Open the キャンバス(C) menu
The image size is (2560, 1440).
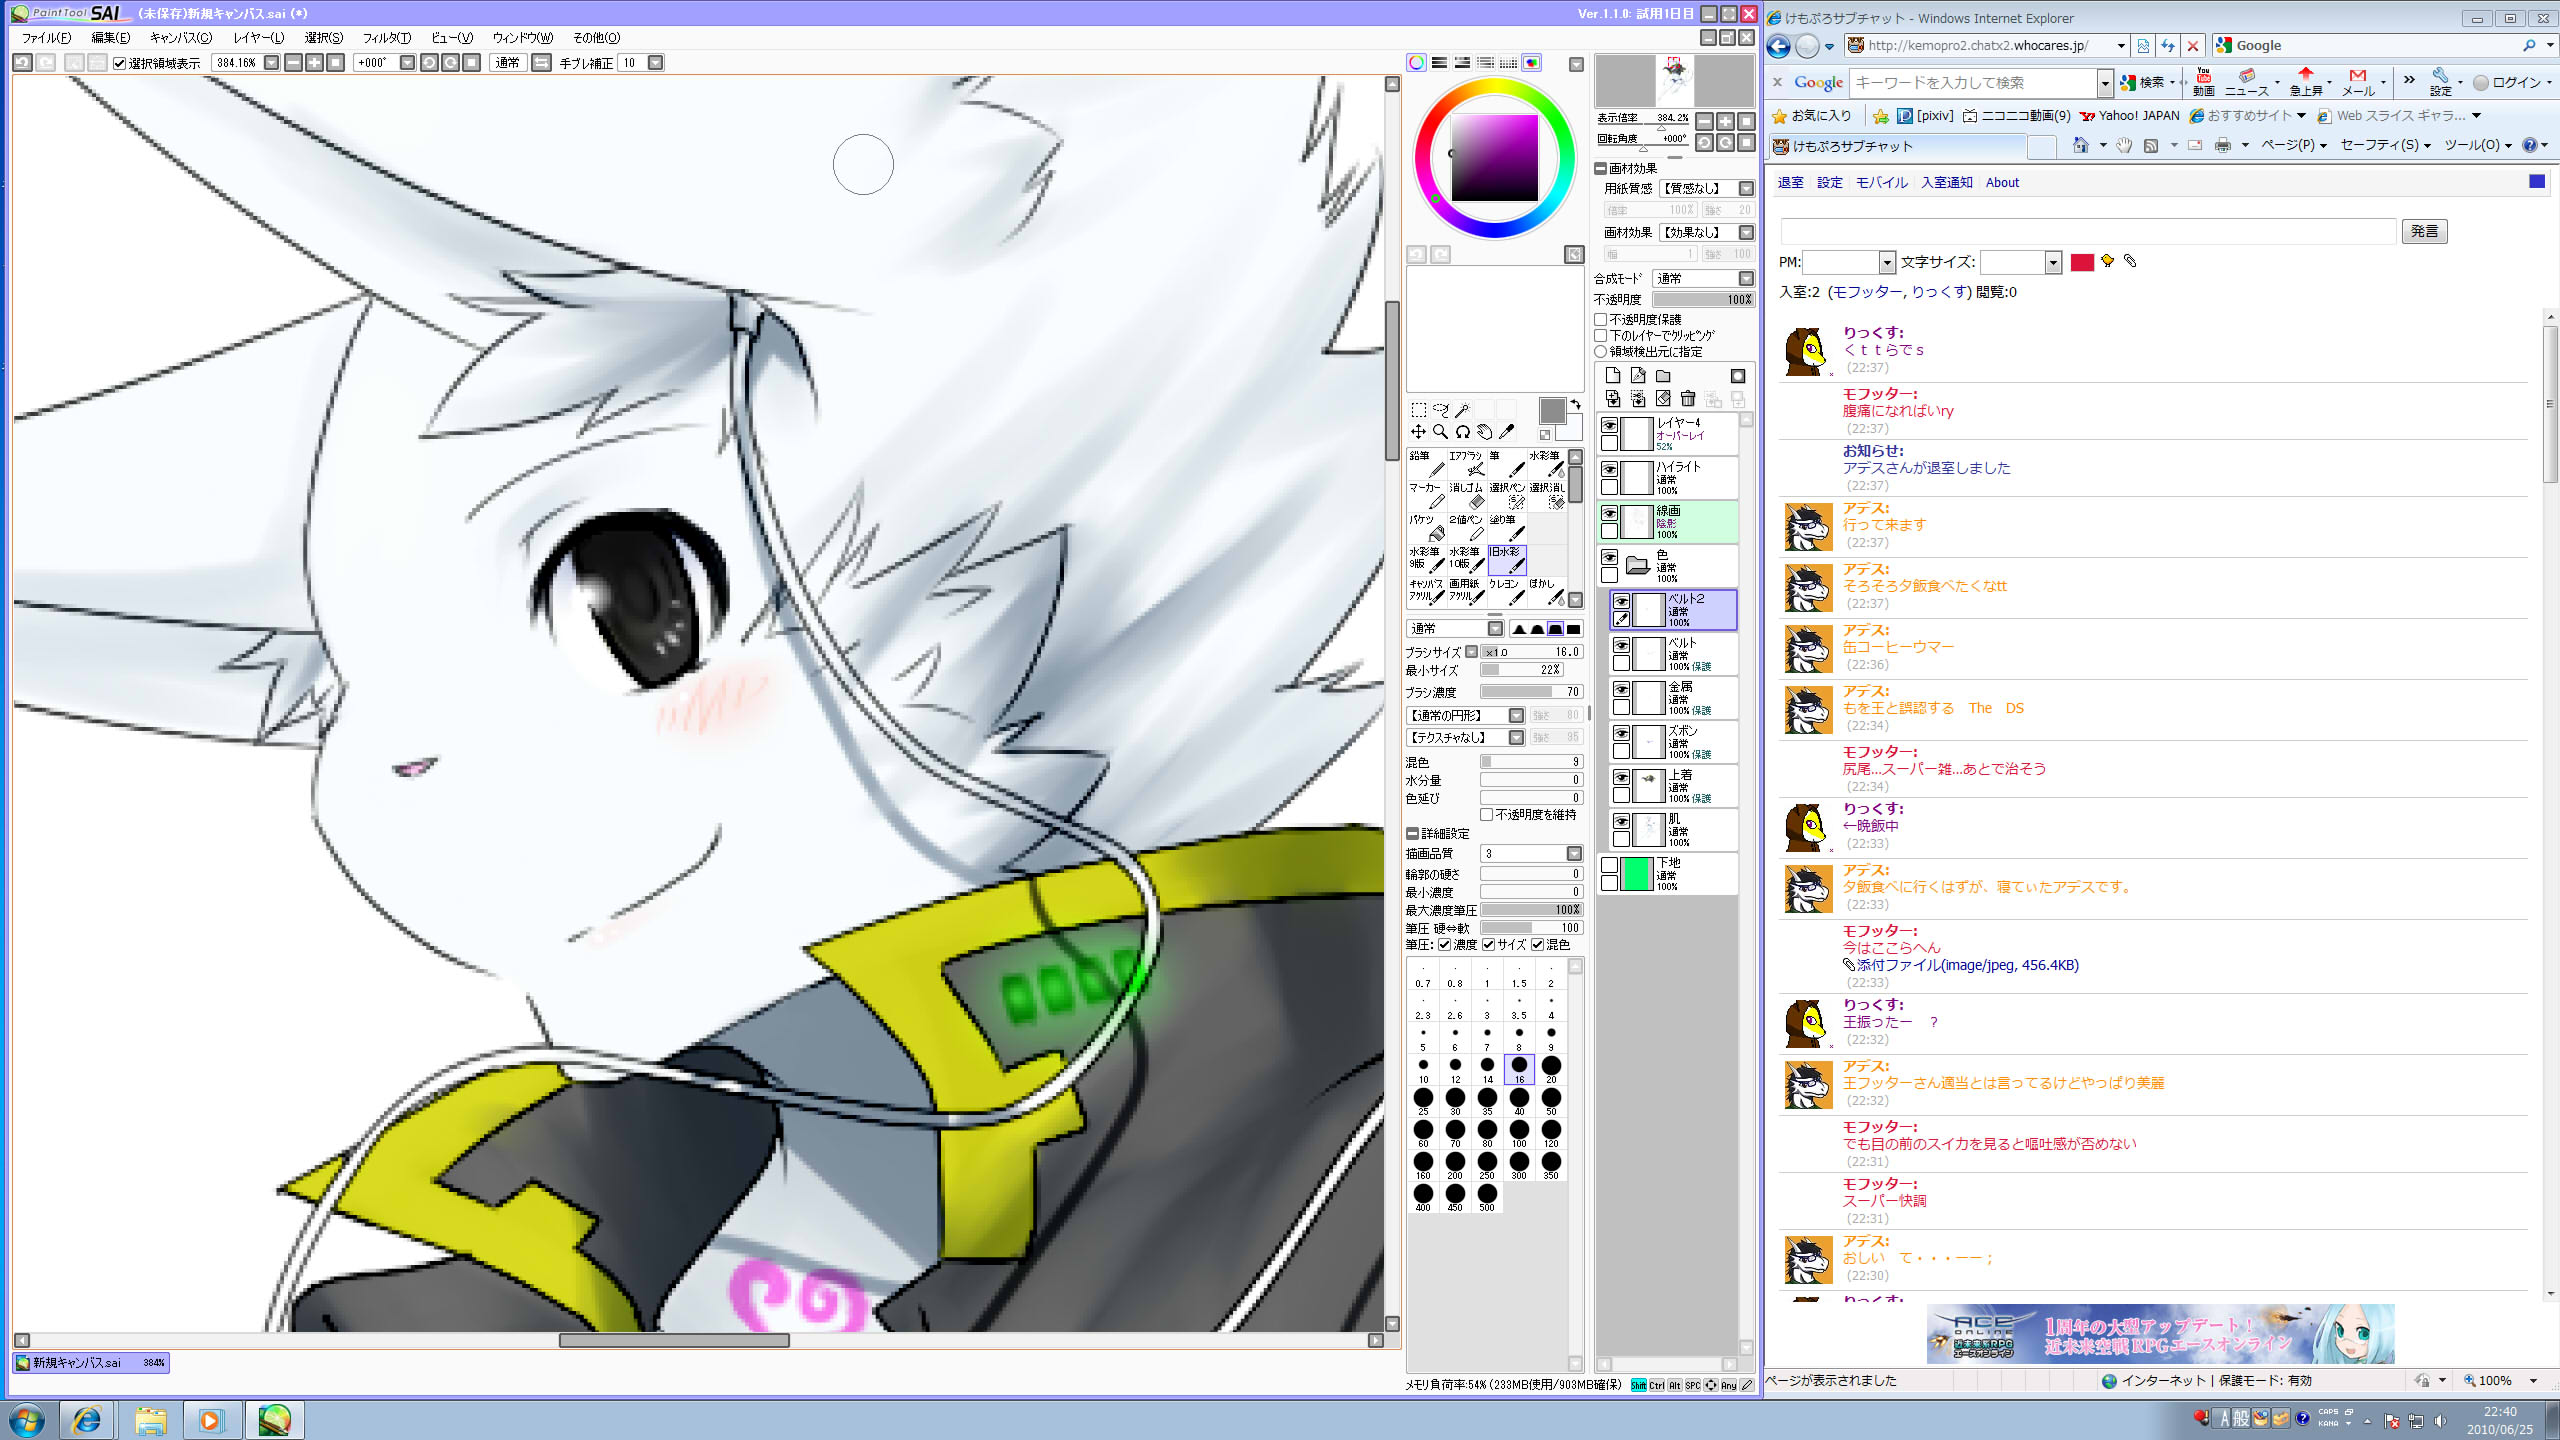pyautogui.click(x=181, y=38)
